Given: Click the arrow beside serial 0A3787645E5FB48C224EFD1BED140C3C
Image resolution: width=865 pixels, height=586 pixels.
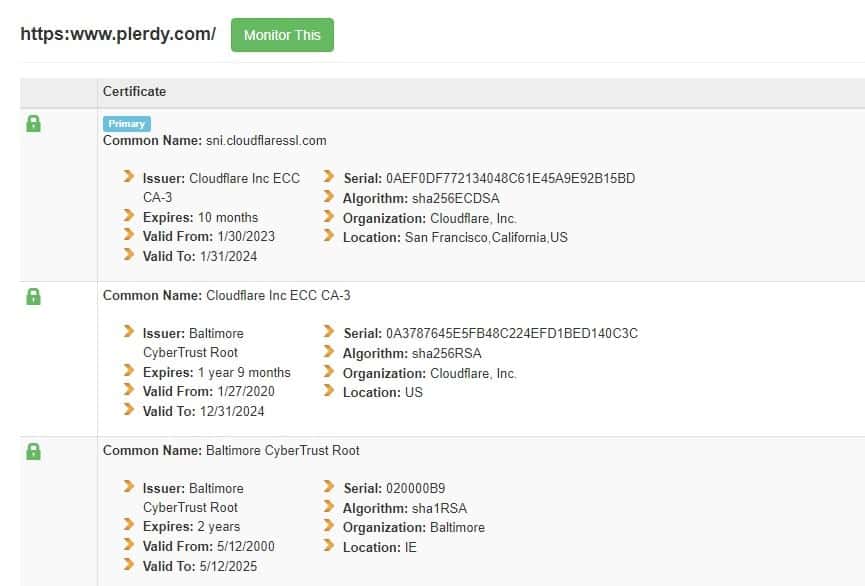Looking at the screenshot, I should [329, 332].
